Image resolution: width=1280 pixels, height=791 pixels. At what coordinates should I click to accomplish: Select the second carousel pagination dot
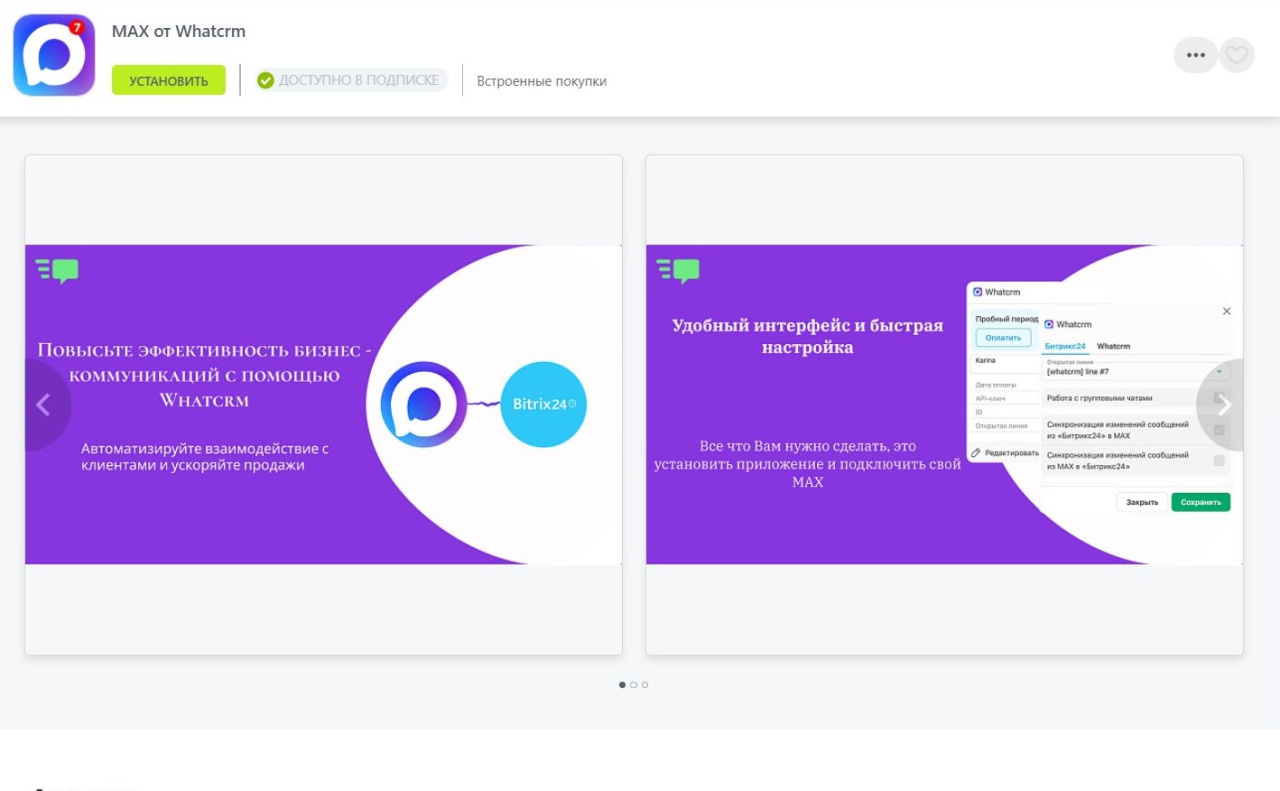(633, 685)
